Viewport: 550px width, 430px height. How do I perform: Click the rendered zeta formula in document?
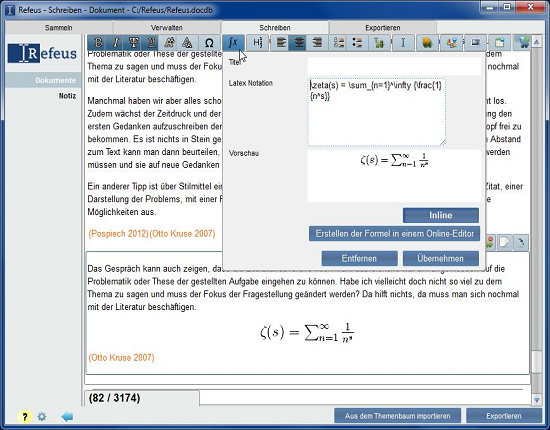point(307,332)
